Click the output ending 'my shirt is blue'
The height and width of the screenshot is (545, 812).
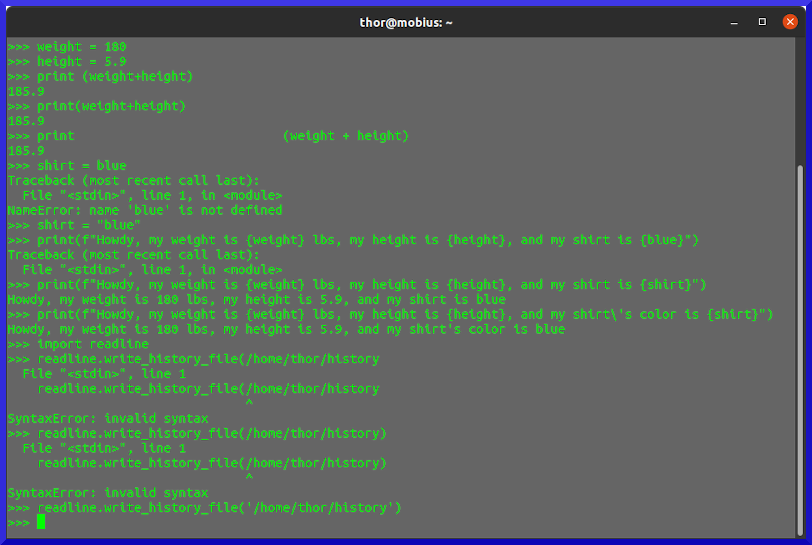[256, 299]
